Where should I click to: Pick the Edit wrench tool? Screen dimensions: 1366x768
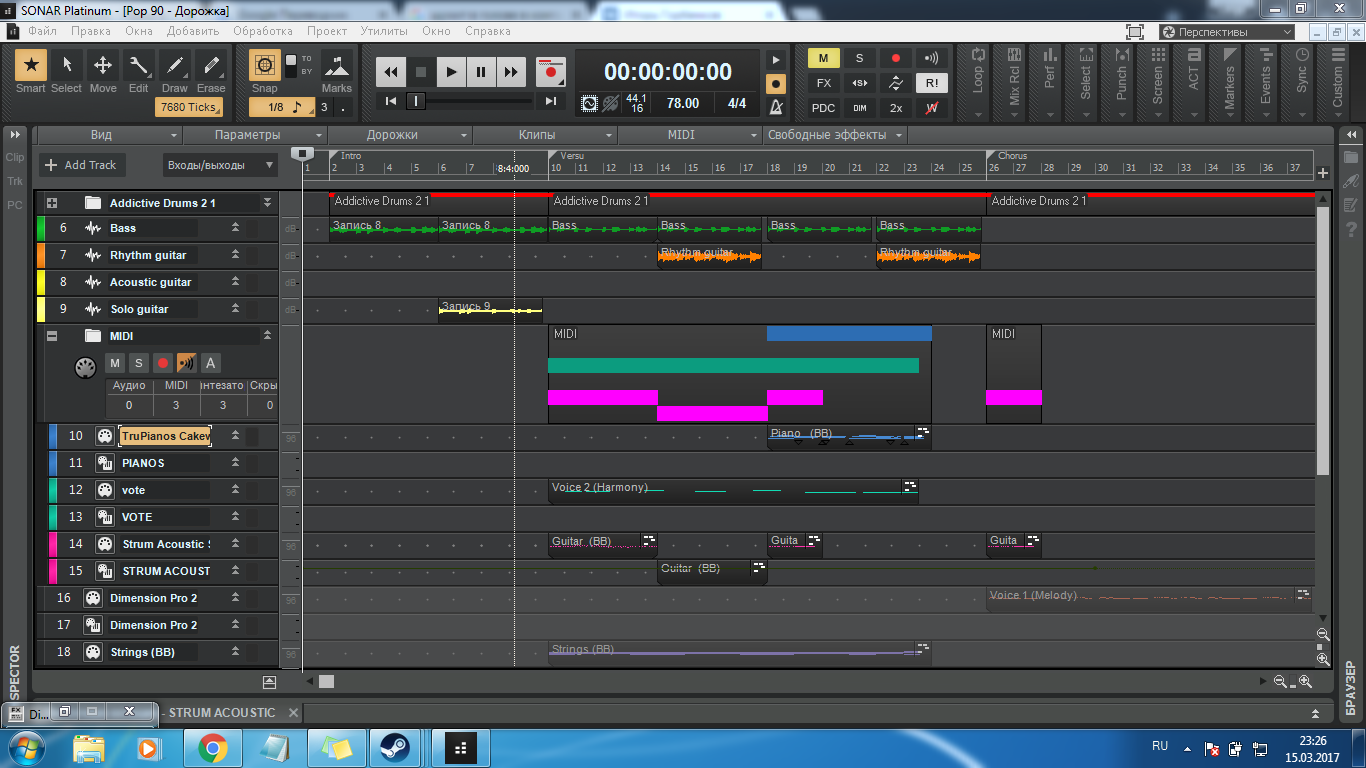[x=139, y=67]
